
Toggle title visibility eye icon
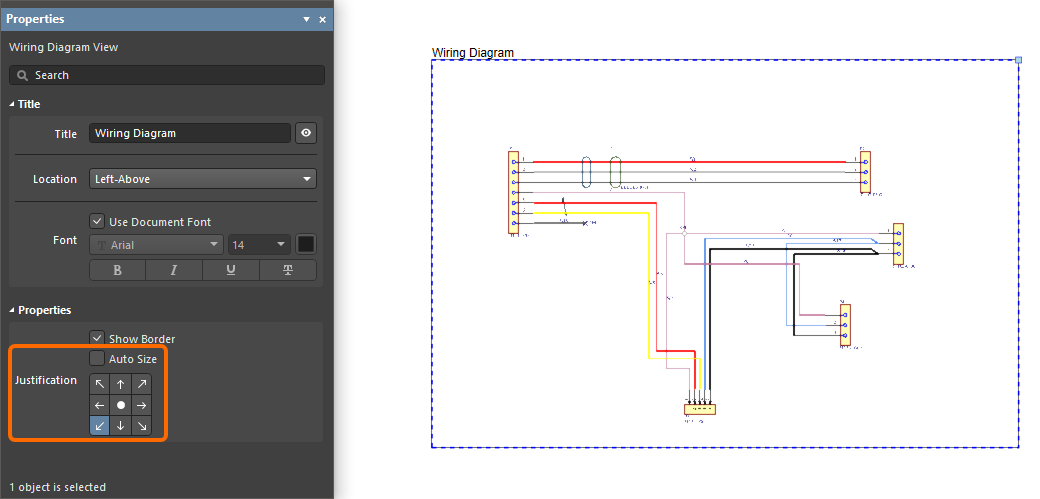click(306, 133)
